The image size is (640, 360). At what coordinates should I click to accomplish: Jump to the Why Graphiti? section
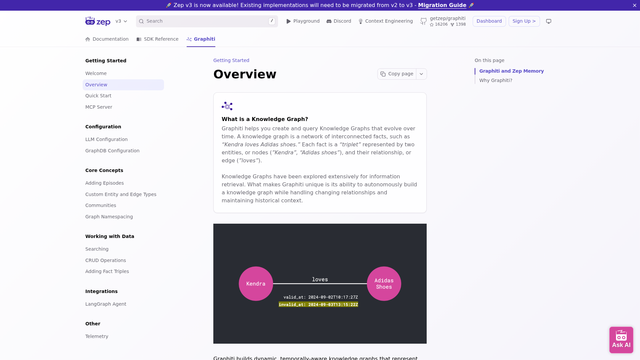click(496, 80)
